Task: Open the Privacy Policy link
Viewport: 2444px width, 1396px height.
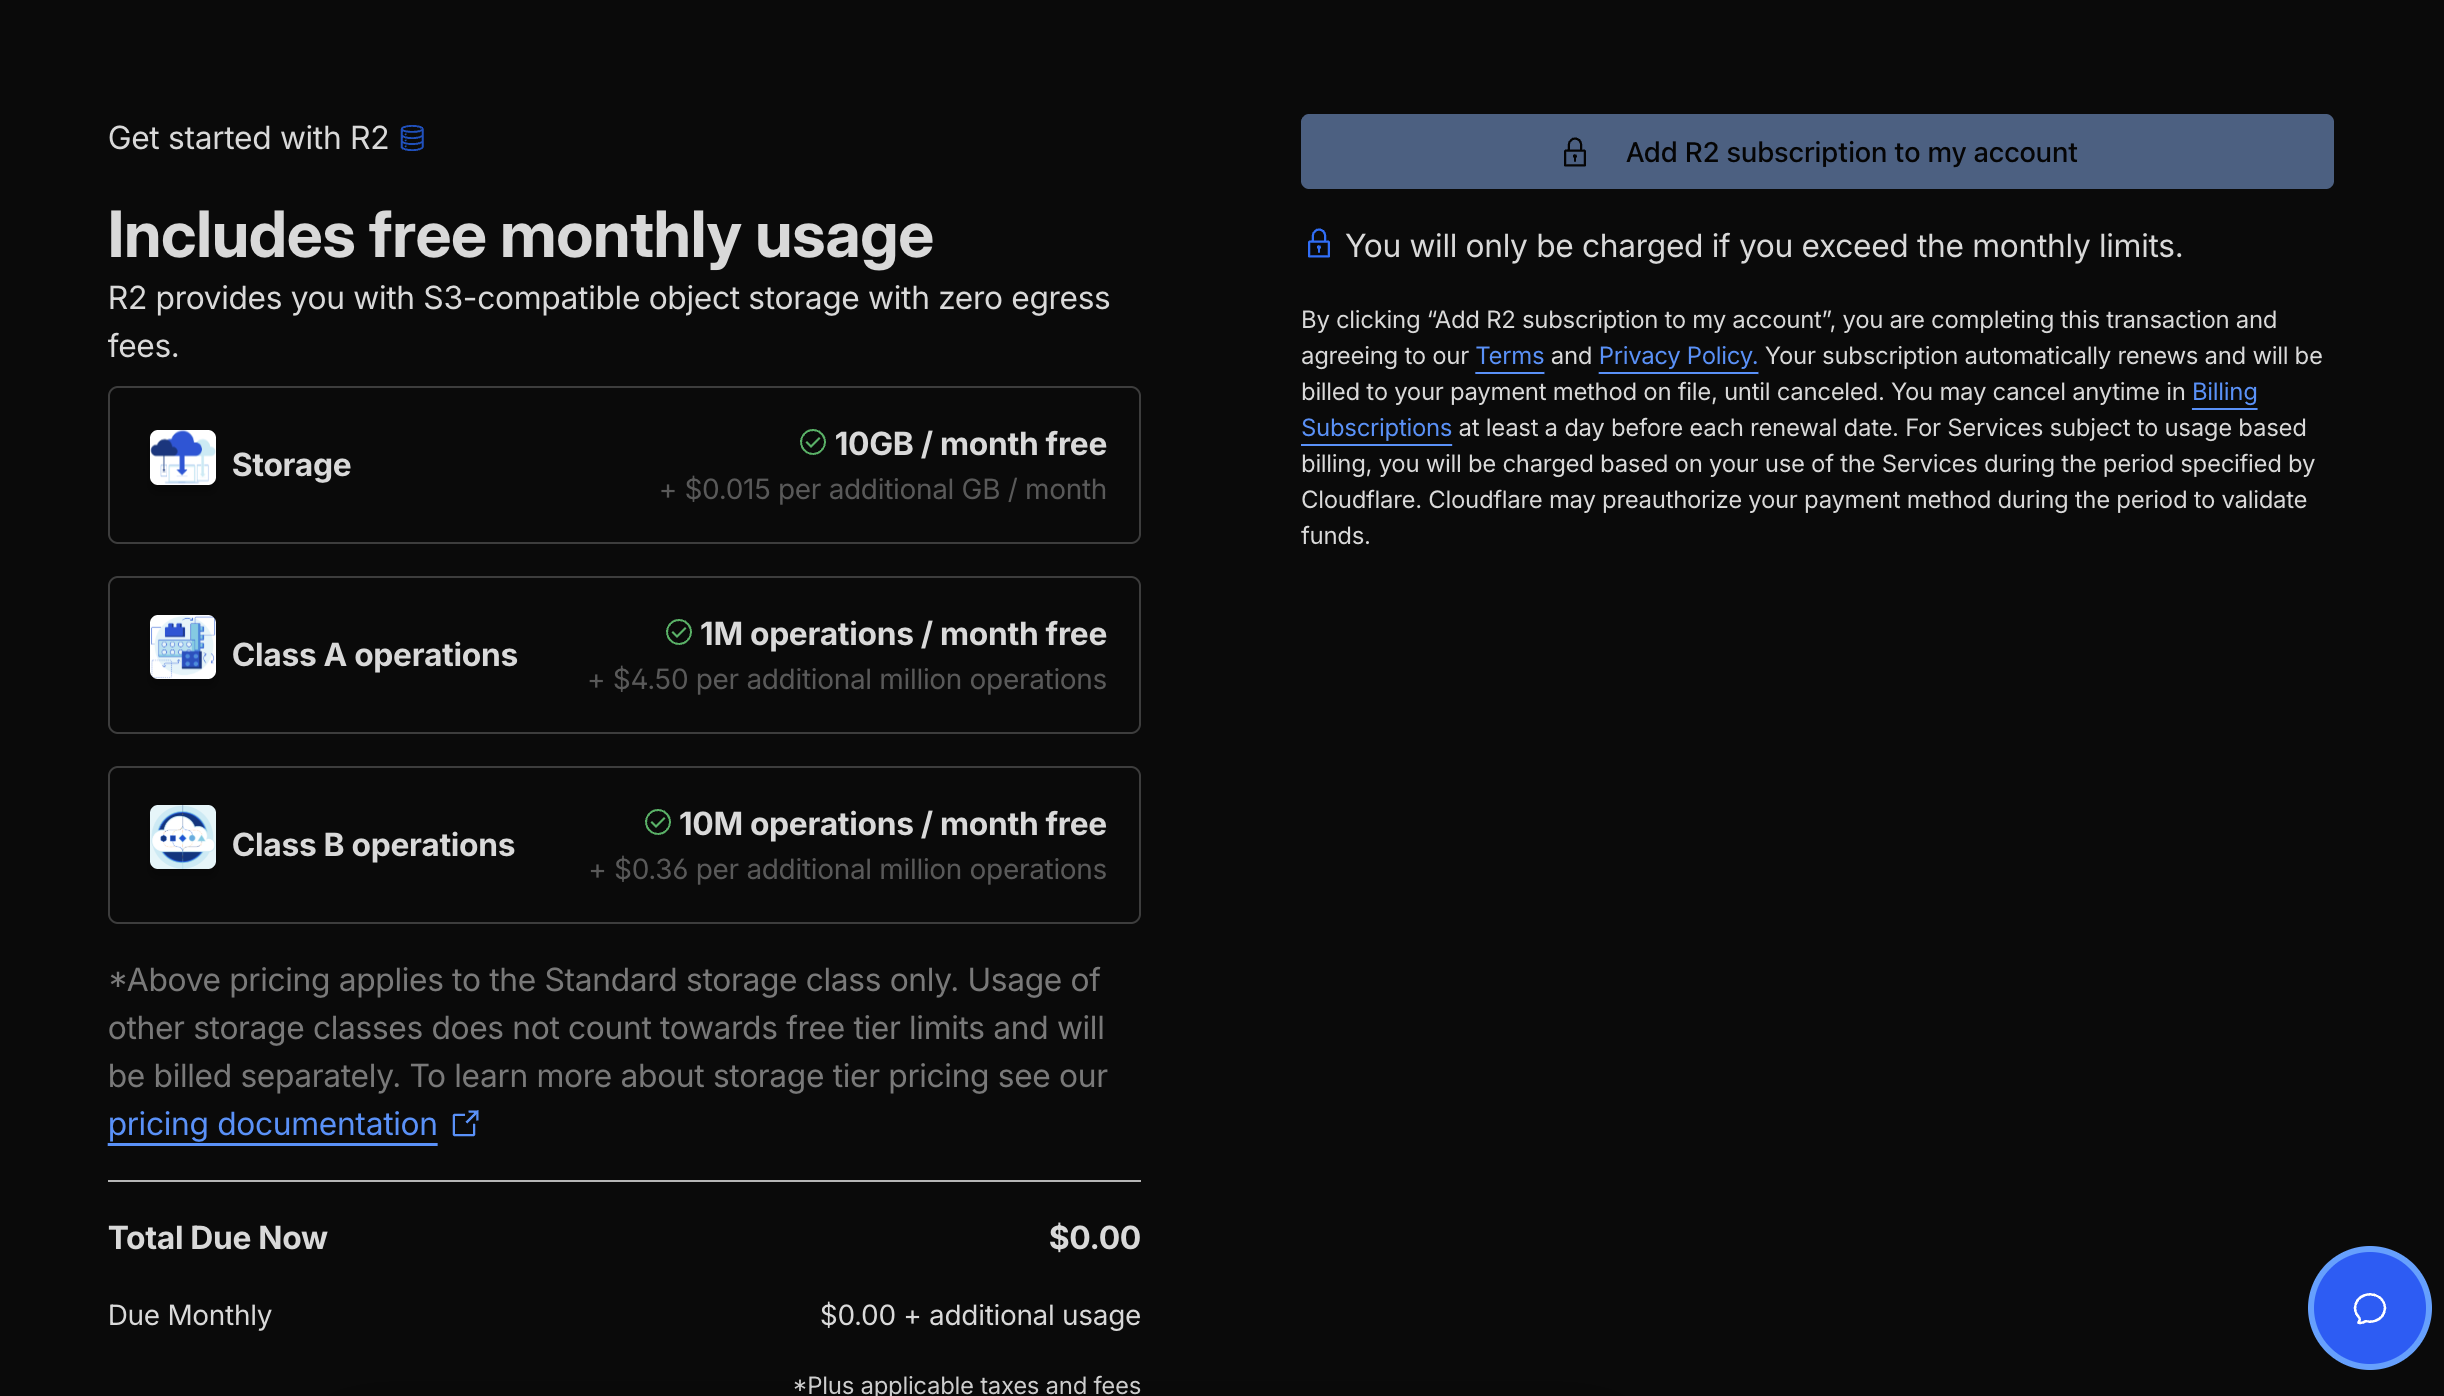Action: [x=1677, y=356]
